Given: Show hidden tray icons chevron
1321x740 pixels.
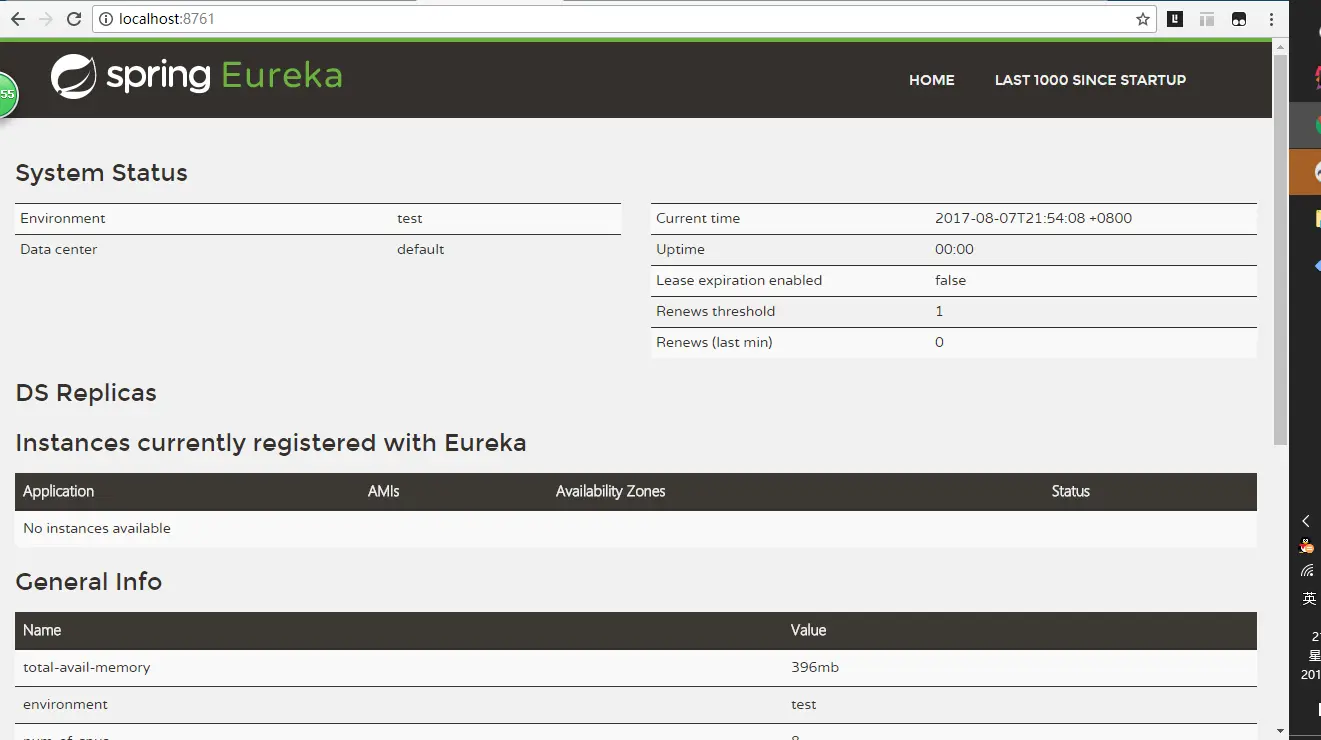Looking at the screenshot, I should tap(1306, 521).
